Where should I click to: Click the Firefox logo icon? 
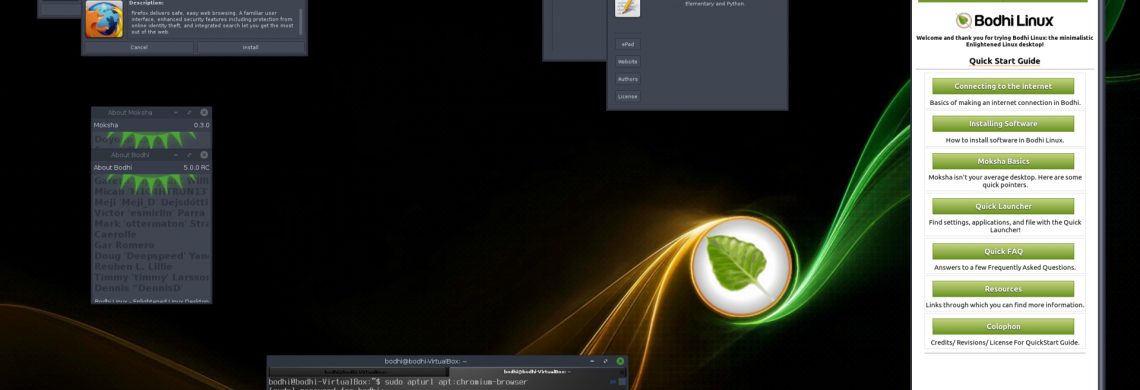[x=104, y=20]
